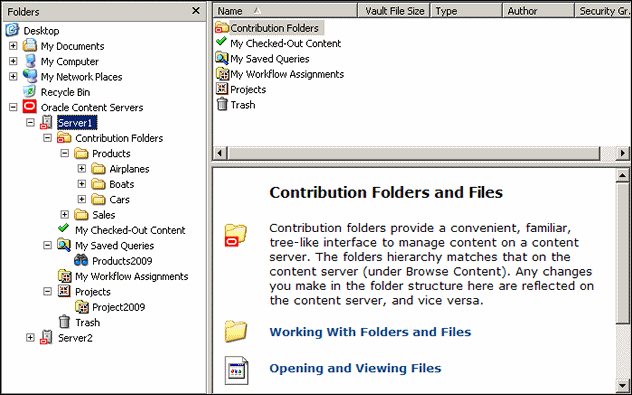
Task: Click Contribution Folders icon in file list
Action: click(x=222, y=28)
